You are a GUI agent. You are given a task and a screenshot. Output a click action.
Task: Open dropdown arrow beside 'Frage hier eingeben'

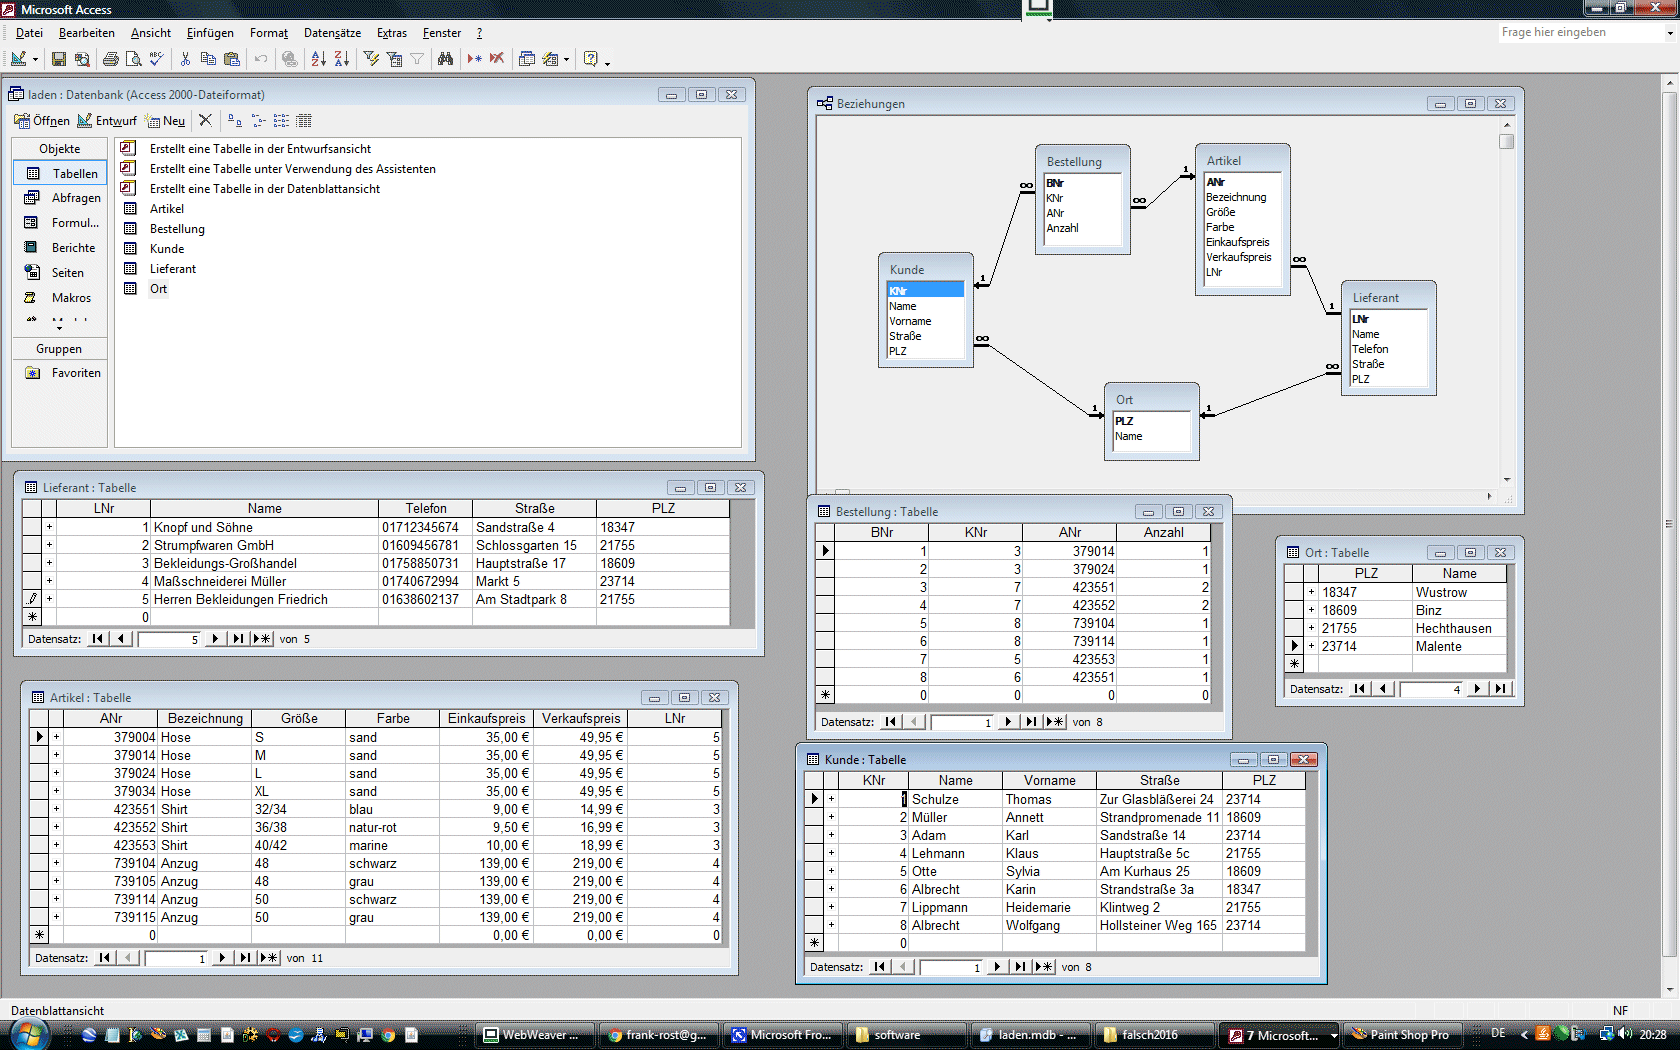coord(1669,33)
